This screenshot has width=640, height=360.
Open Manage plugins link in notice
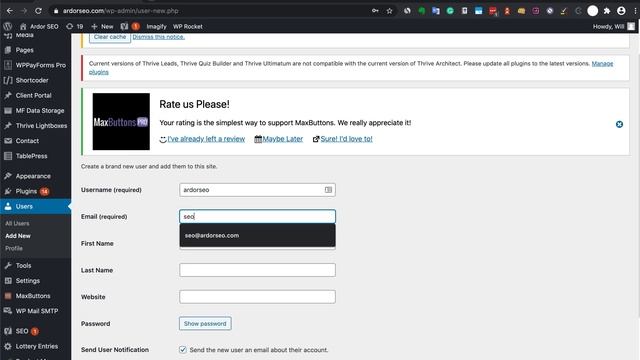[602, 64]
